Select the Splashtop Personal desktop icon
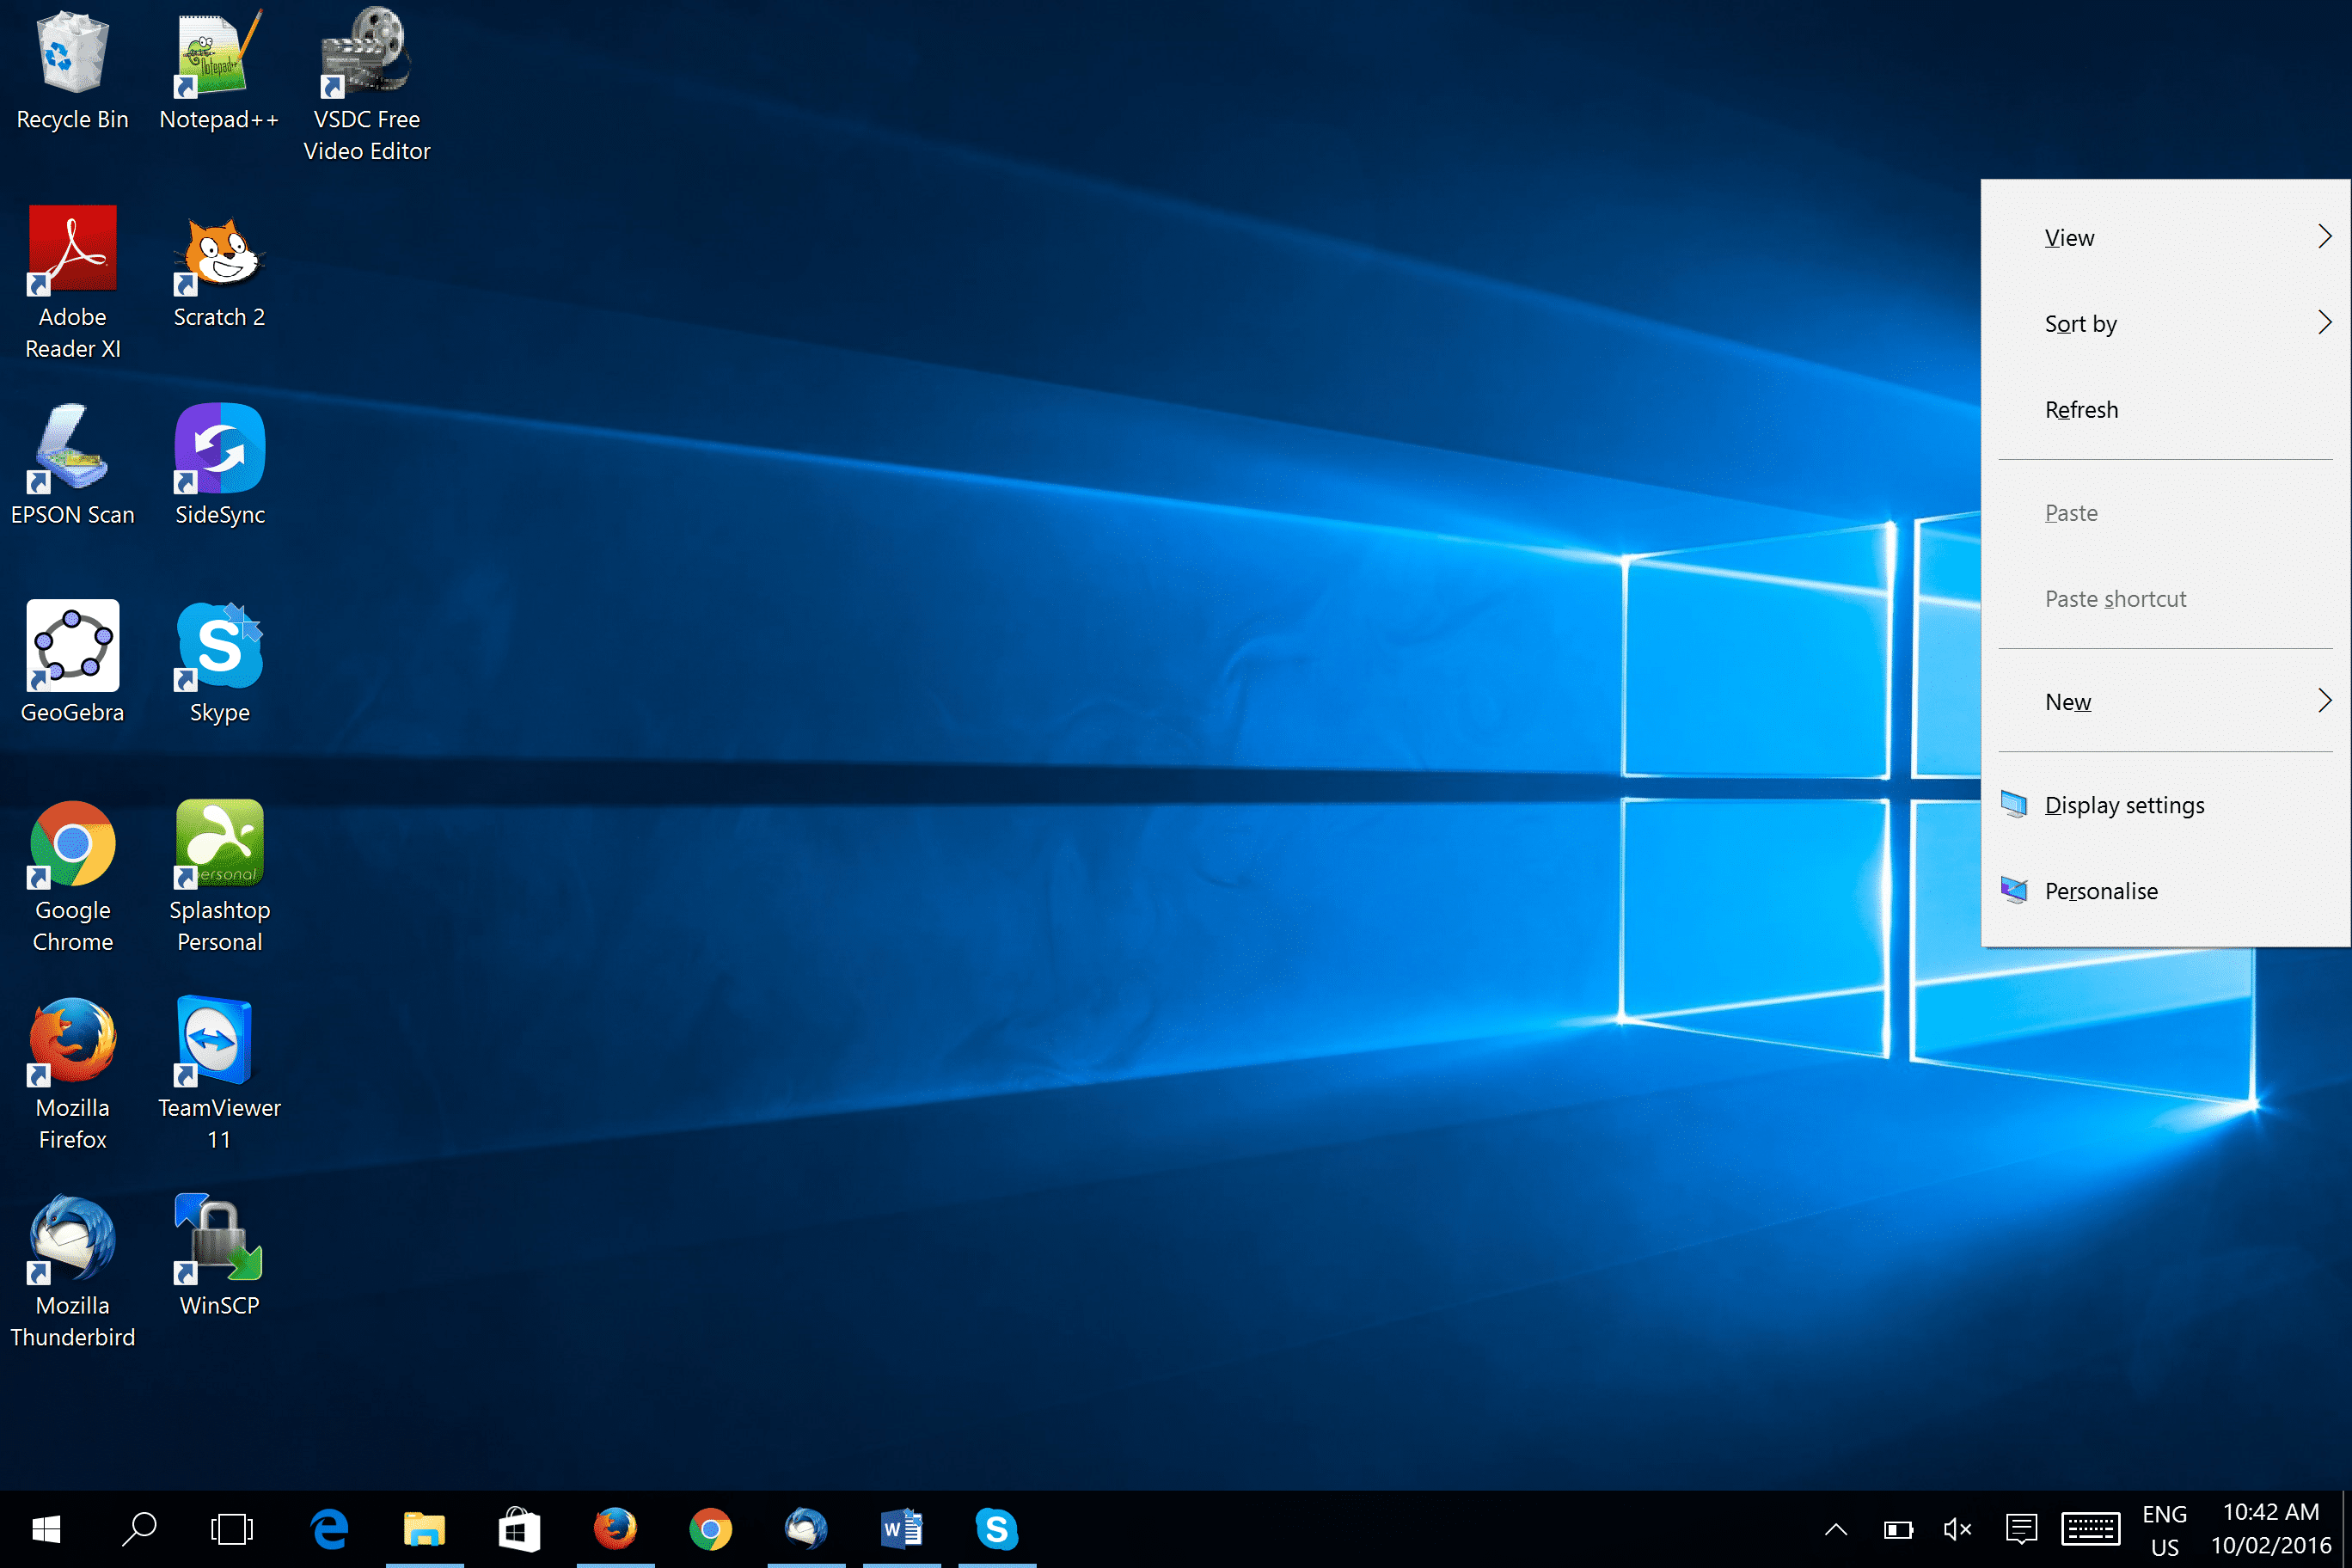The height and width of the screenshot is (1568, 2352). (219, 877)
